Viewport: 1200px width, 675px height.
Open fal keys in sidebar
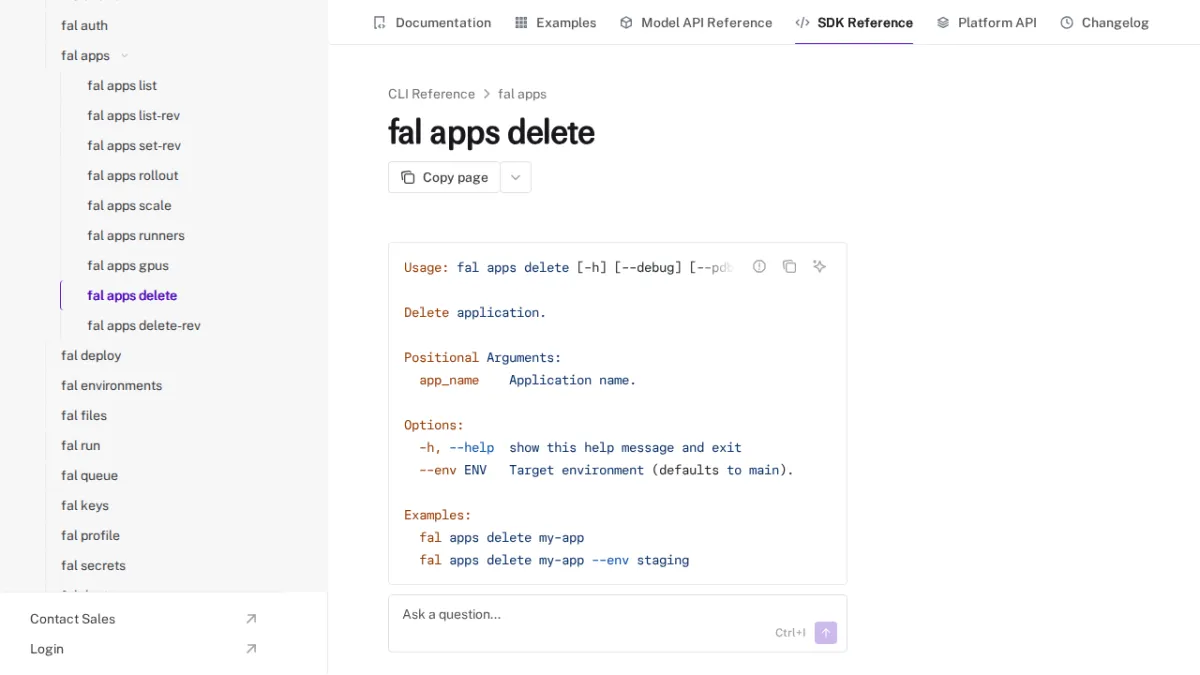[85, 506]
